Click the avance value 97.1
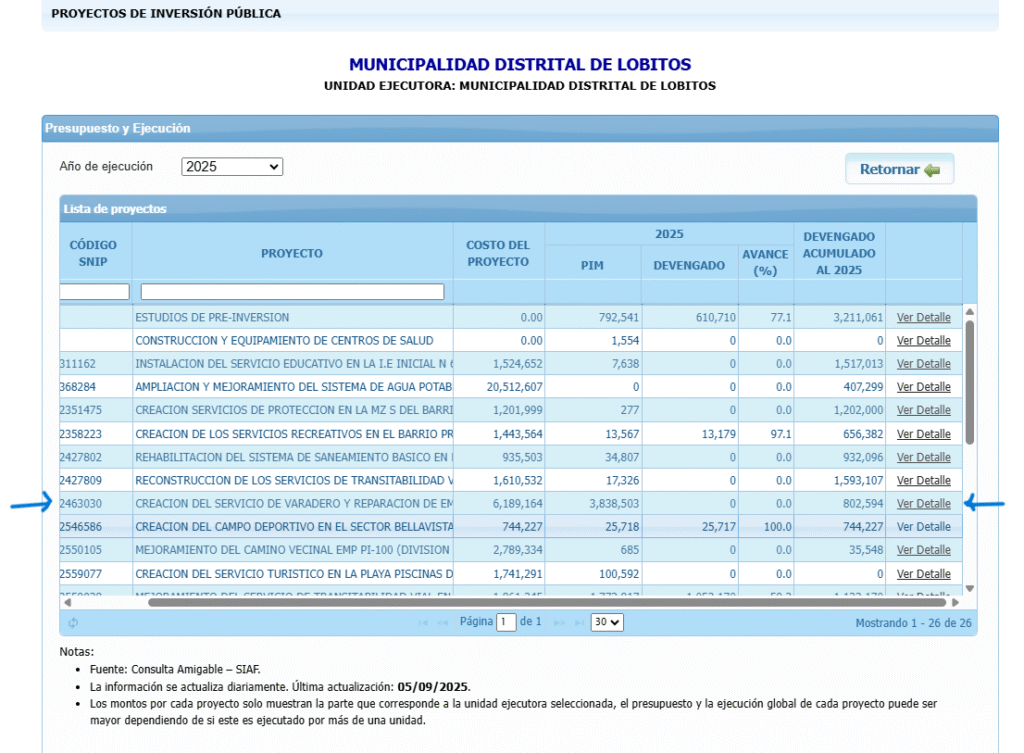The image size is (1024, 753). (x=780, y=434)
